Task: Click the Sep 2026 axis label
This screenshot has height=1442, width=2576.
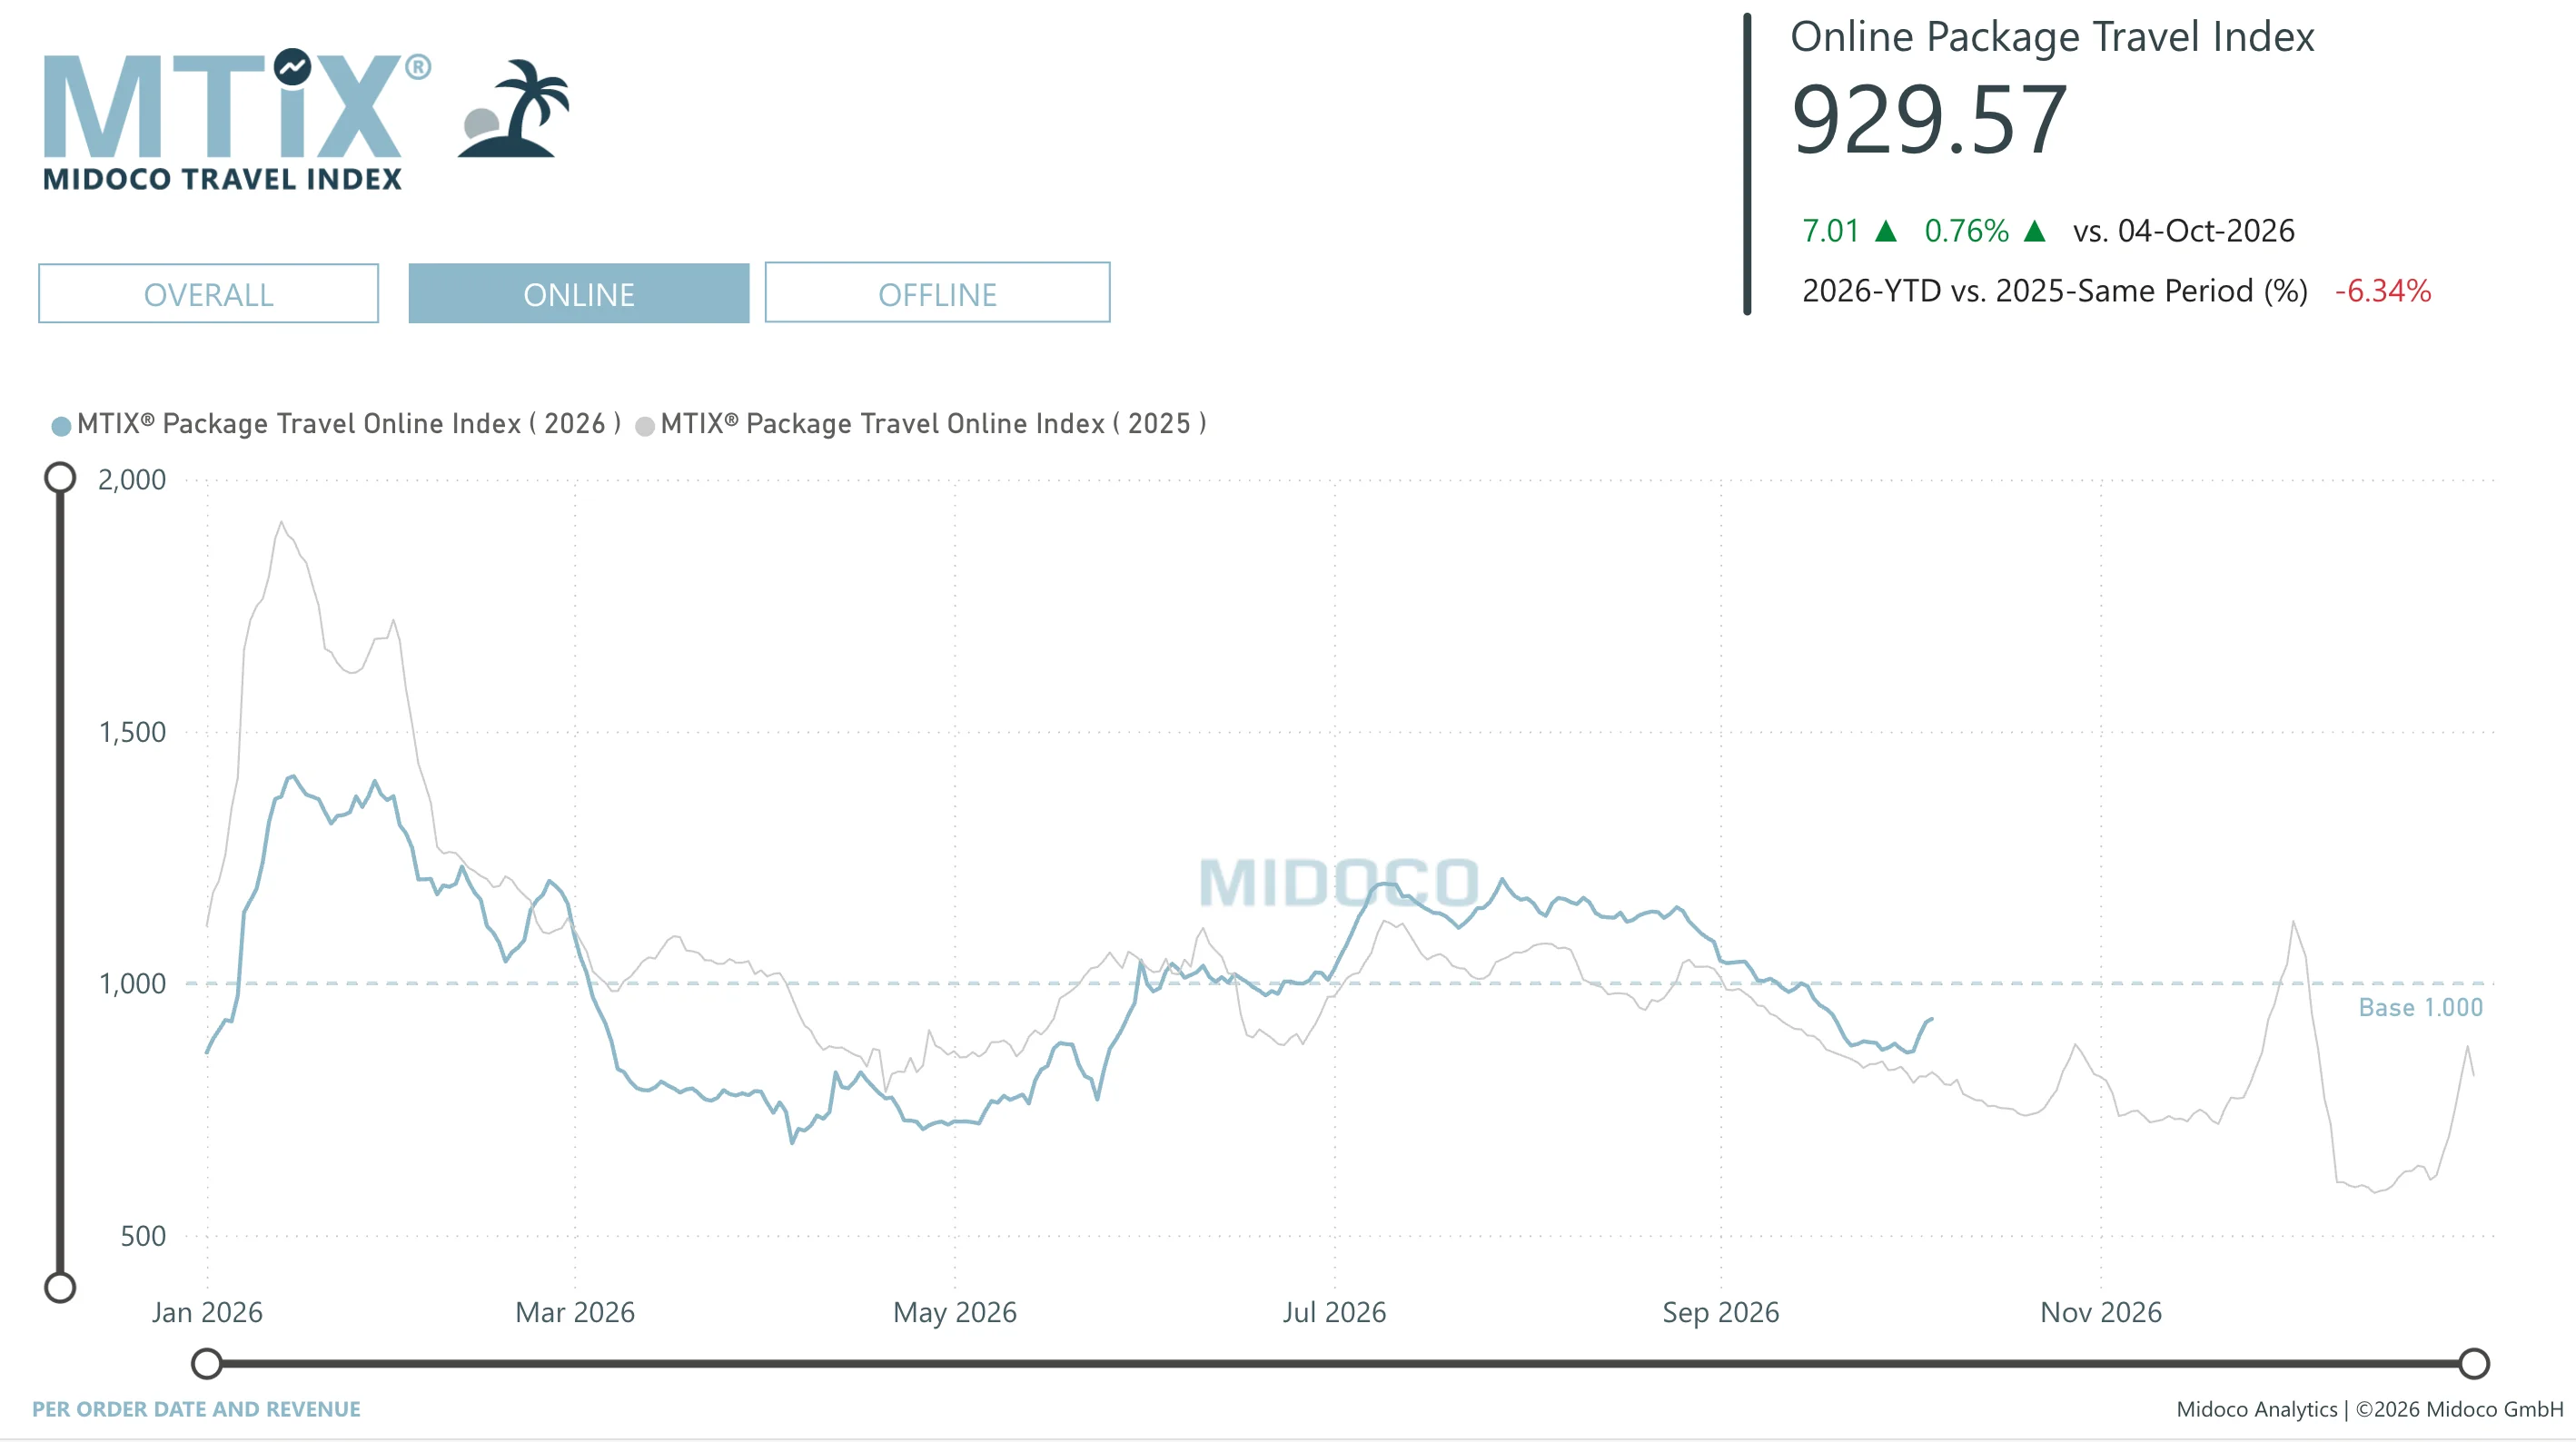Action: pyautogui.click(x=1721, y=1312)
